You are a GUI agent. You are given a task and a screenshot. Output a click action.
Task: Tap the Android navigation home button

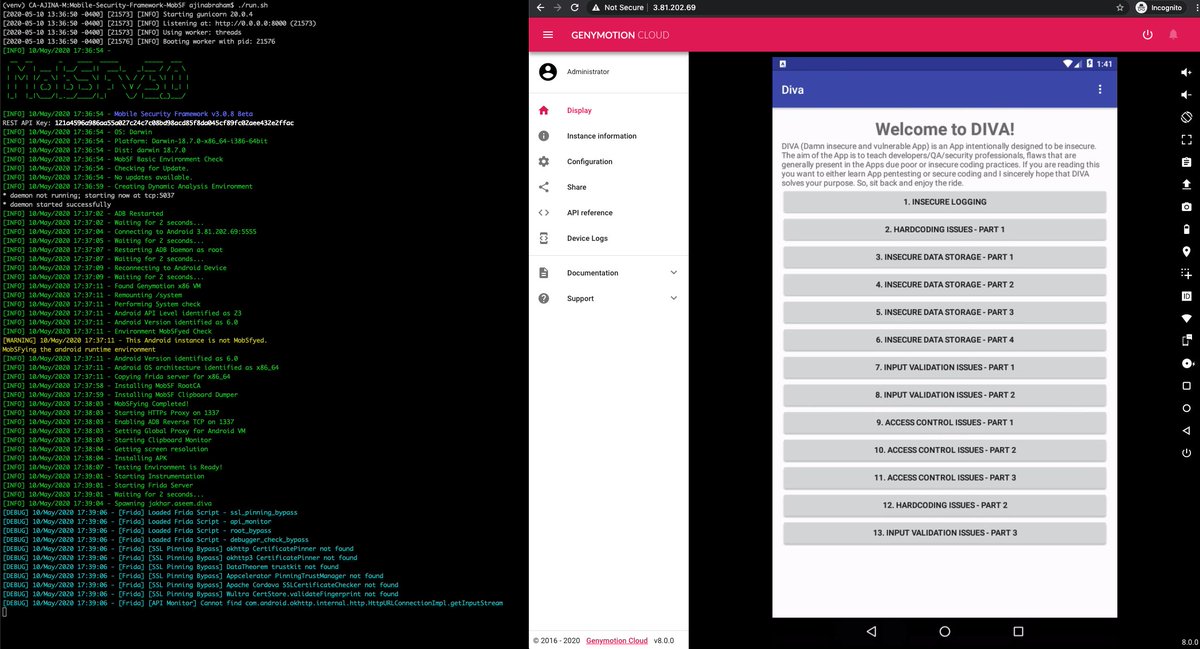pos(945,632)
